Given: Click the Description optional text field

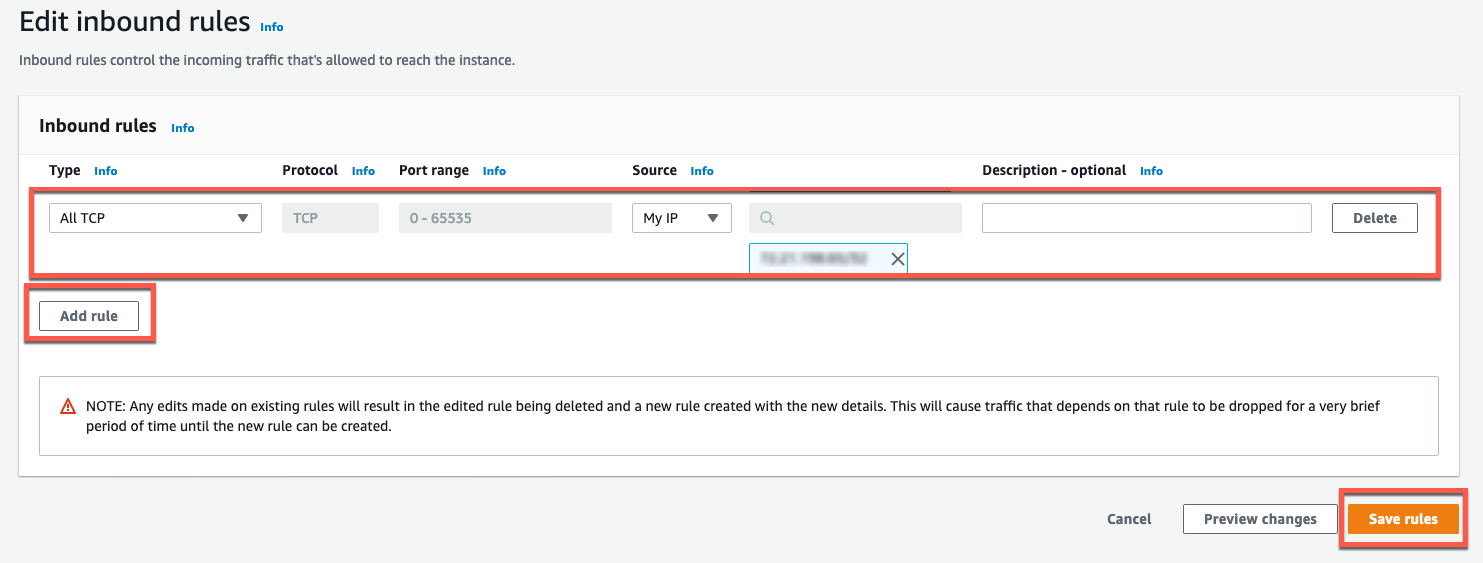Looking at the screenshot, I should click(1146, 218).
